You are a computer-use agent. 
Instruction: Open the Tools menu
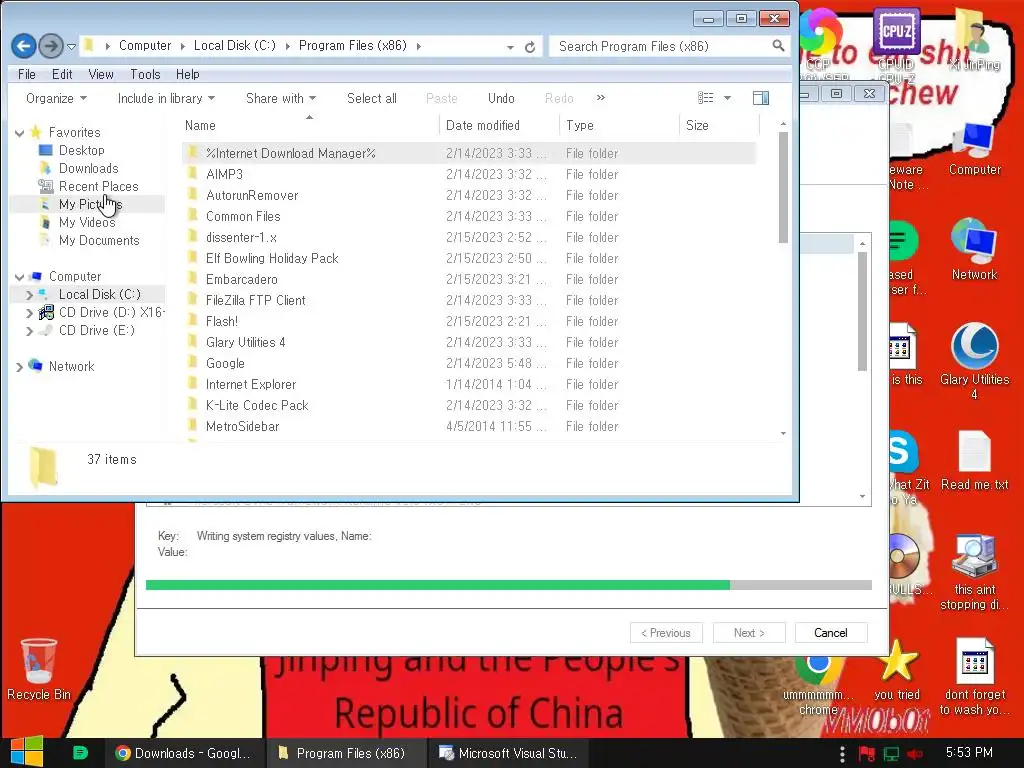[x=145, y=74]
